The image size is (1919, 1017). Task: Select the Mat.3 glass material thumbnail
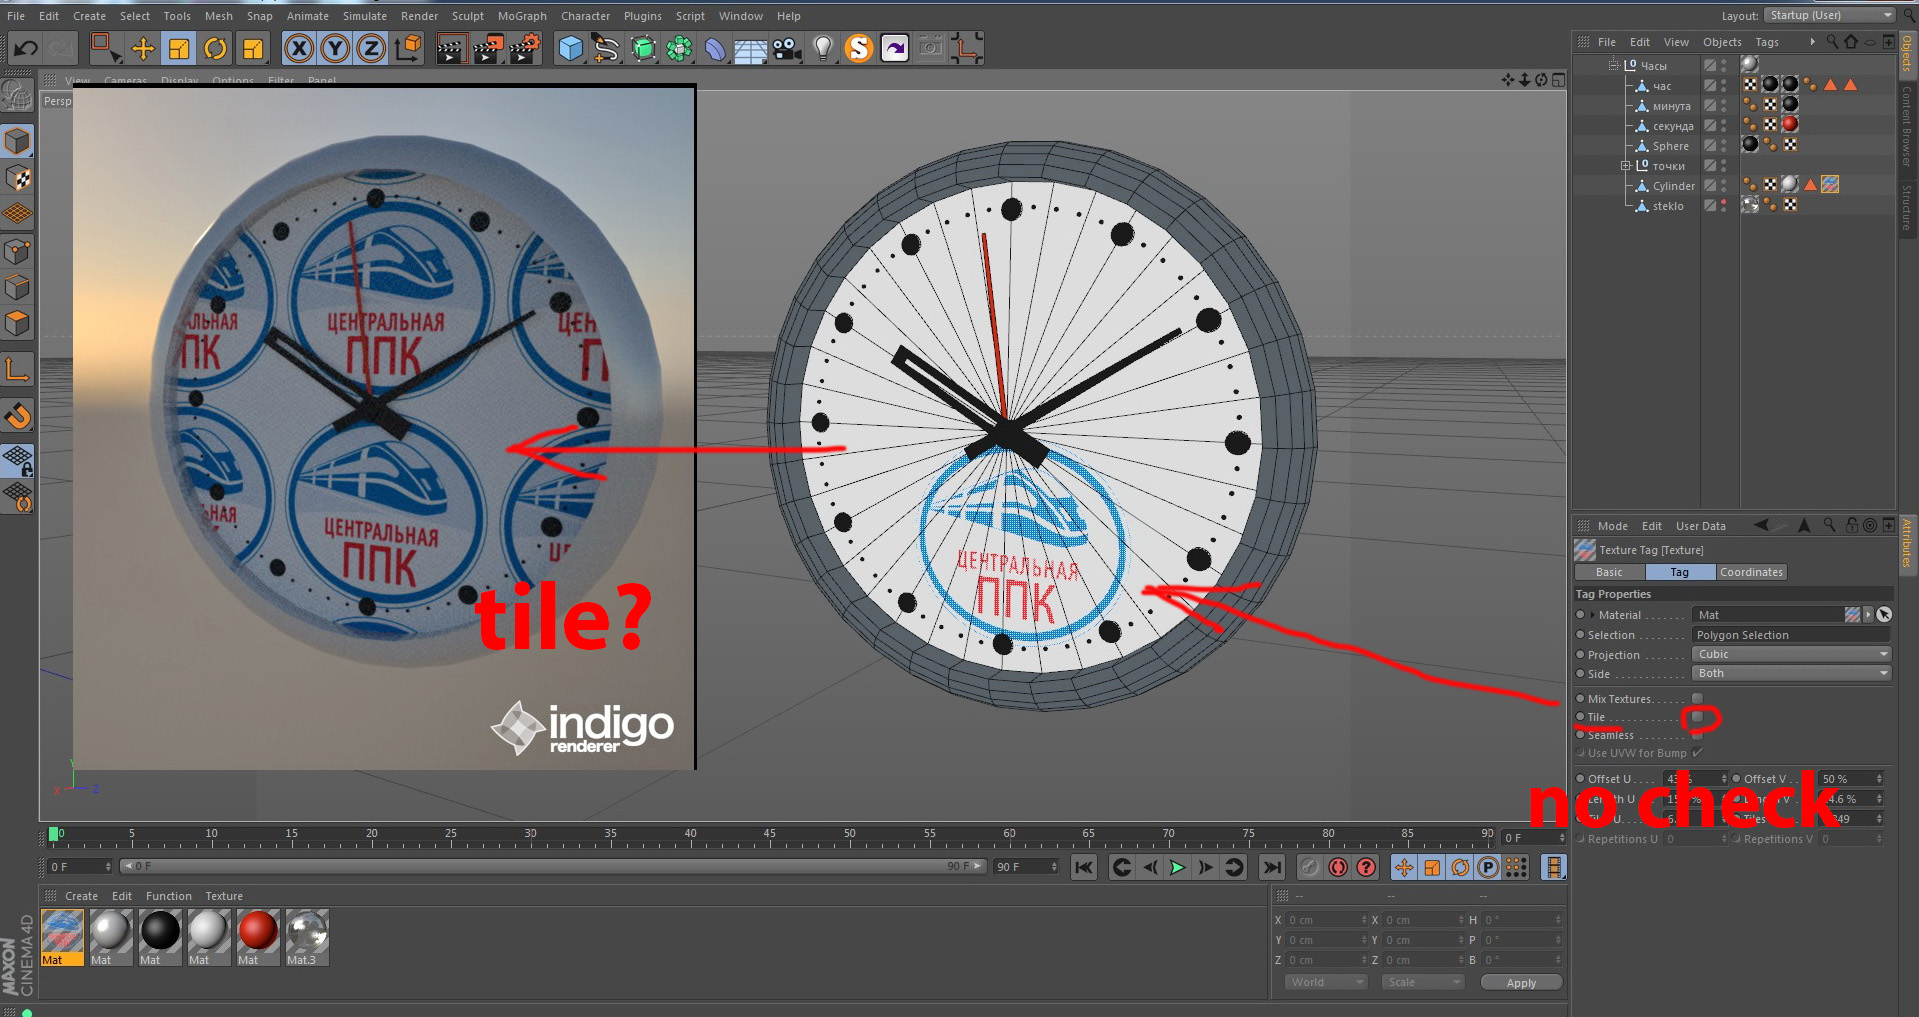307,937
